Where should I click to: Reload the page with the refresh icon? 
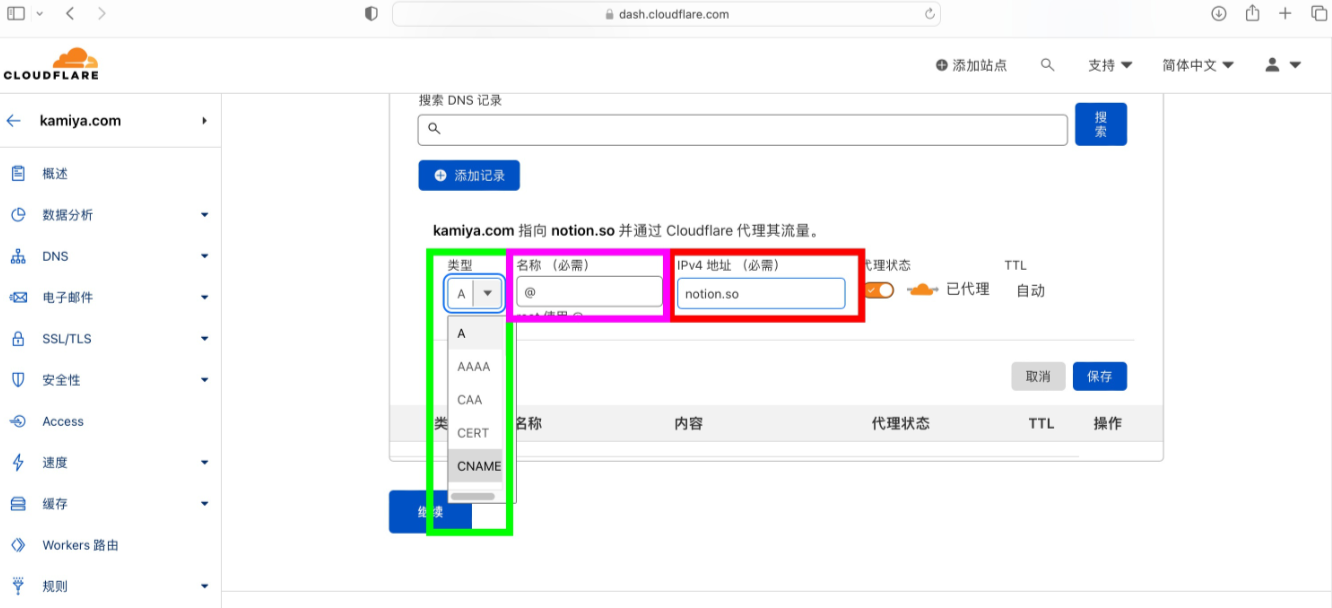click(x=930, y=14)
